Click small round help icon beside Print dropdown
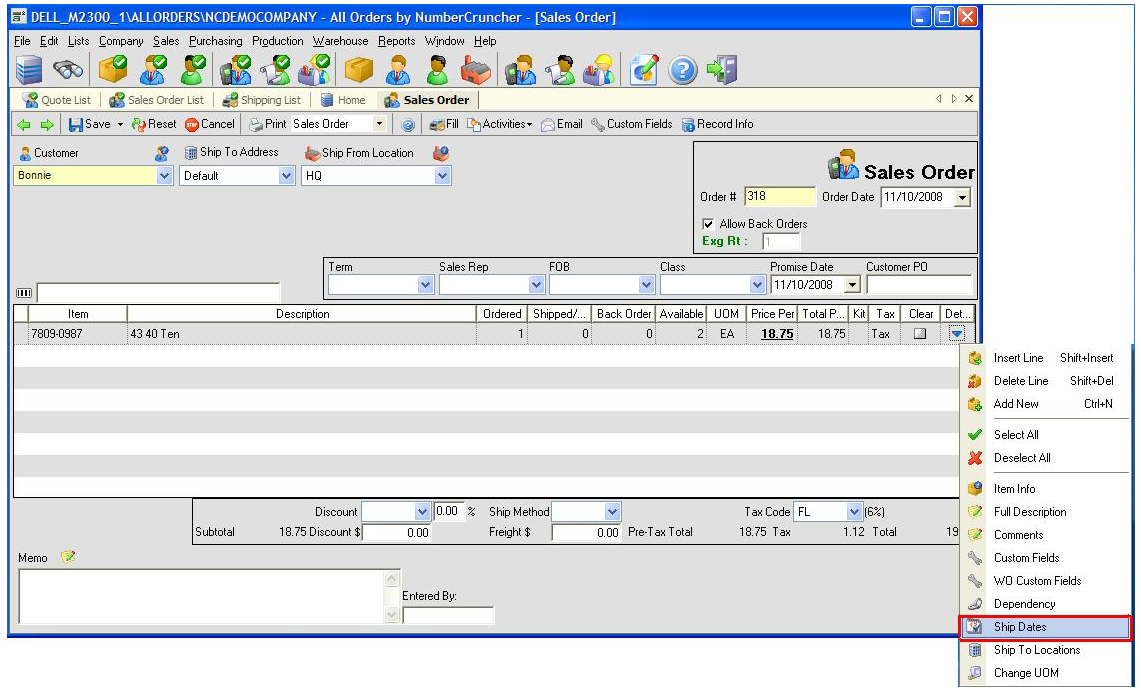Screen dimensions: 1141x691 (x=408, y=125)
